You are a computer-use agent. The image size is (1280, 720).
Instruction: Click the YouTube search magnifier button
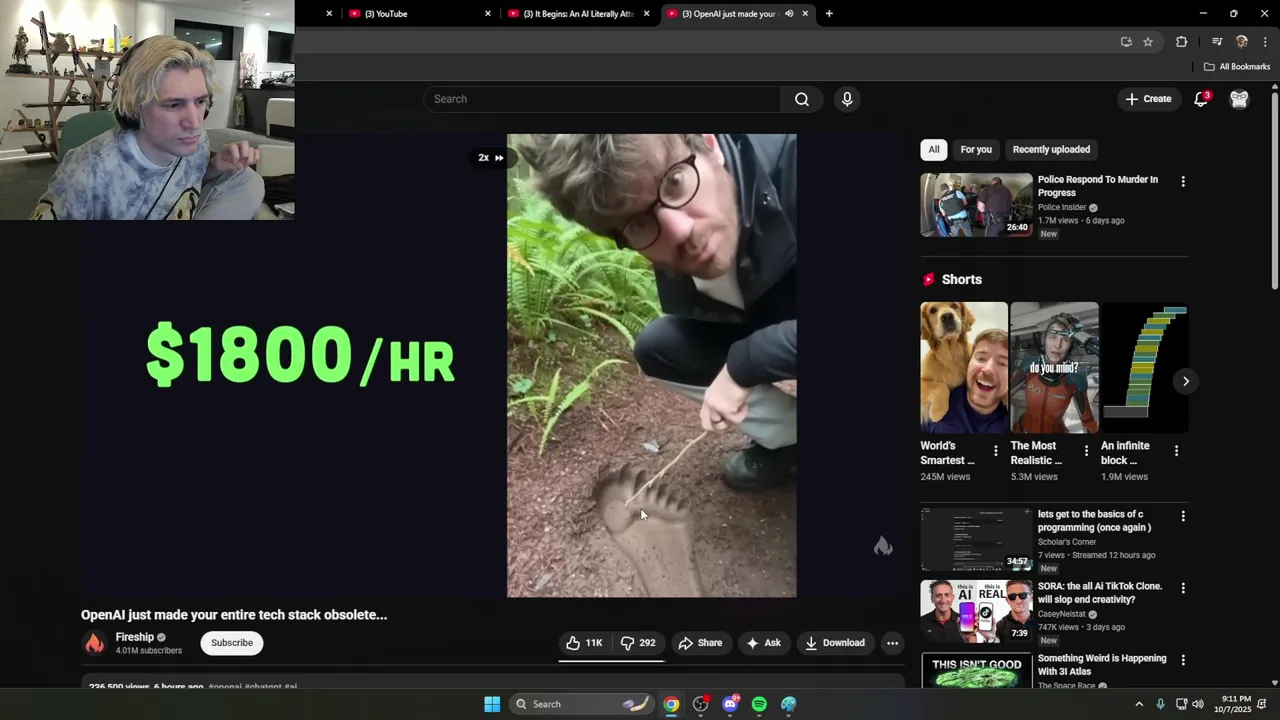(x=801, y=99)
